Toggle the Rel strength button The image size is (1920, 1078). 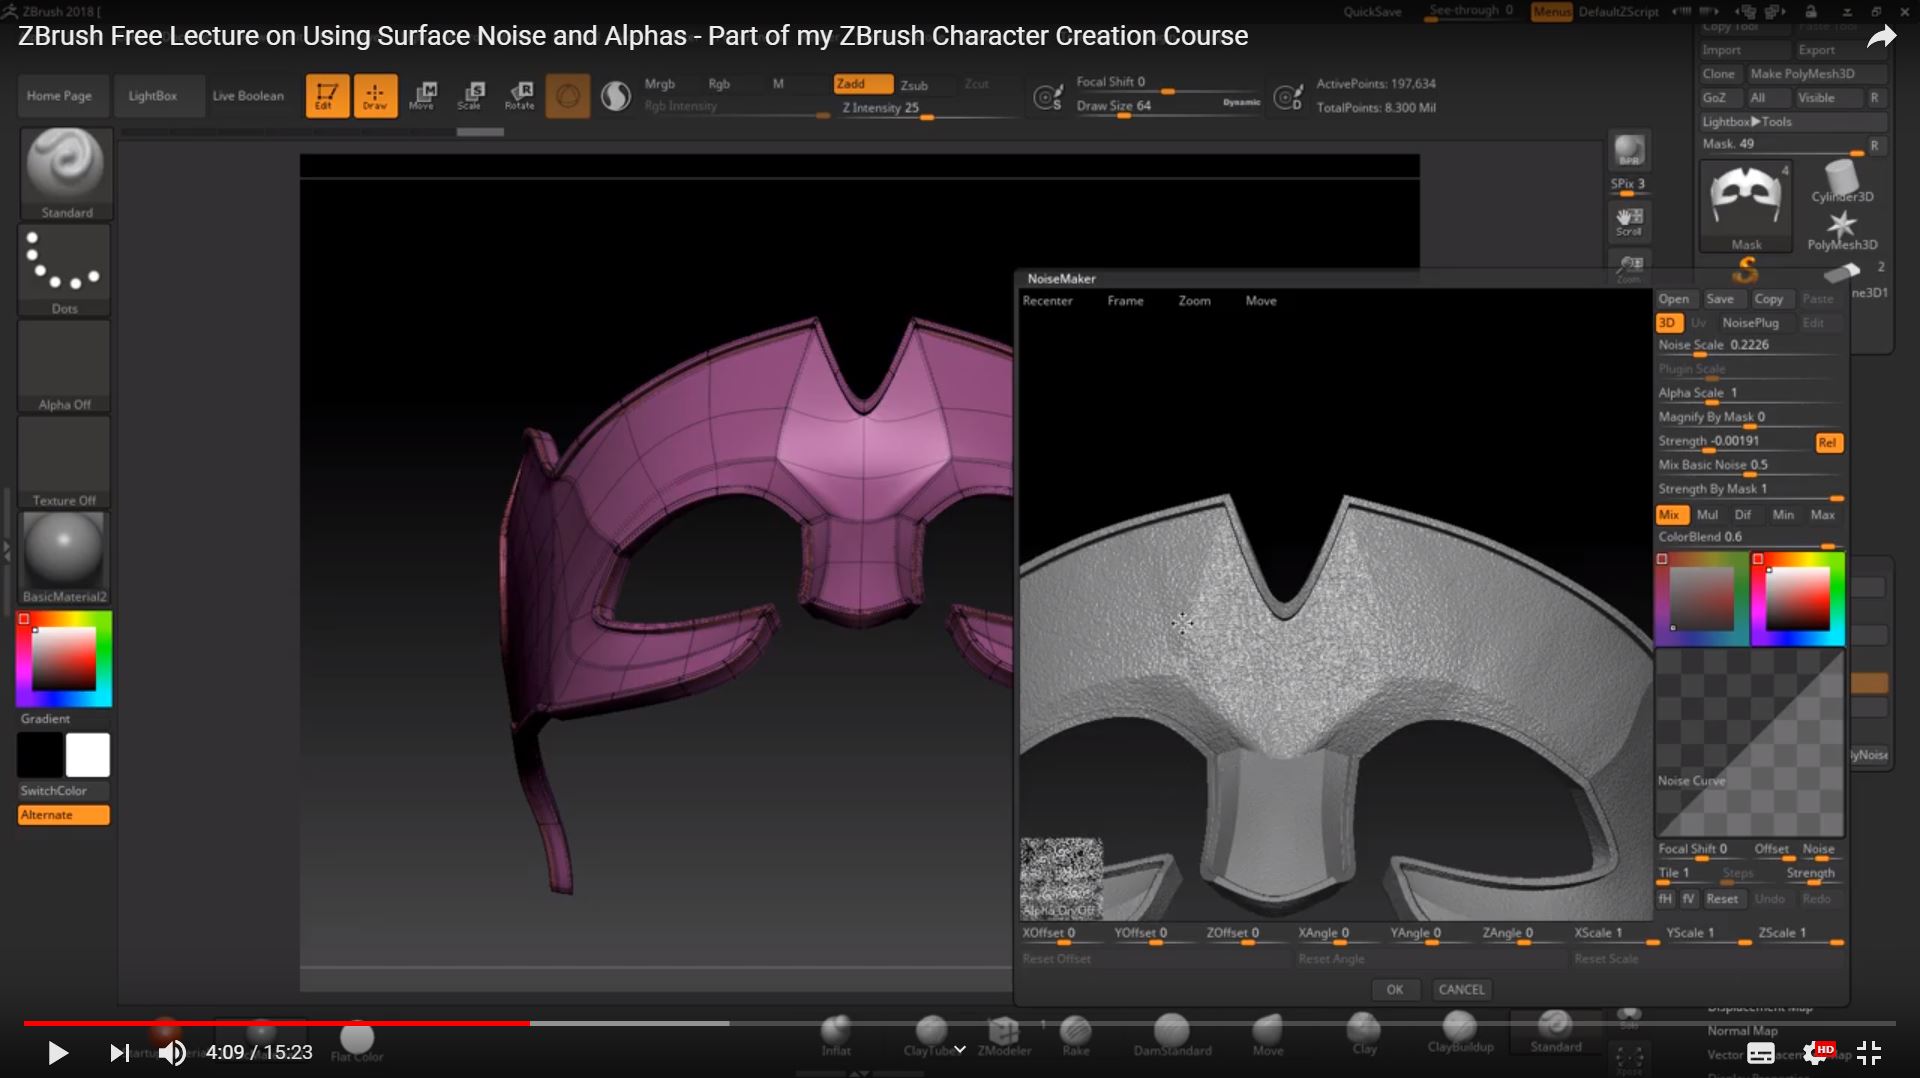1828,442
